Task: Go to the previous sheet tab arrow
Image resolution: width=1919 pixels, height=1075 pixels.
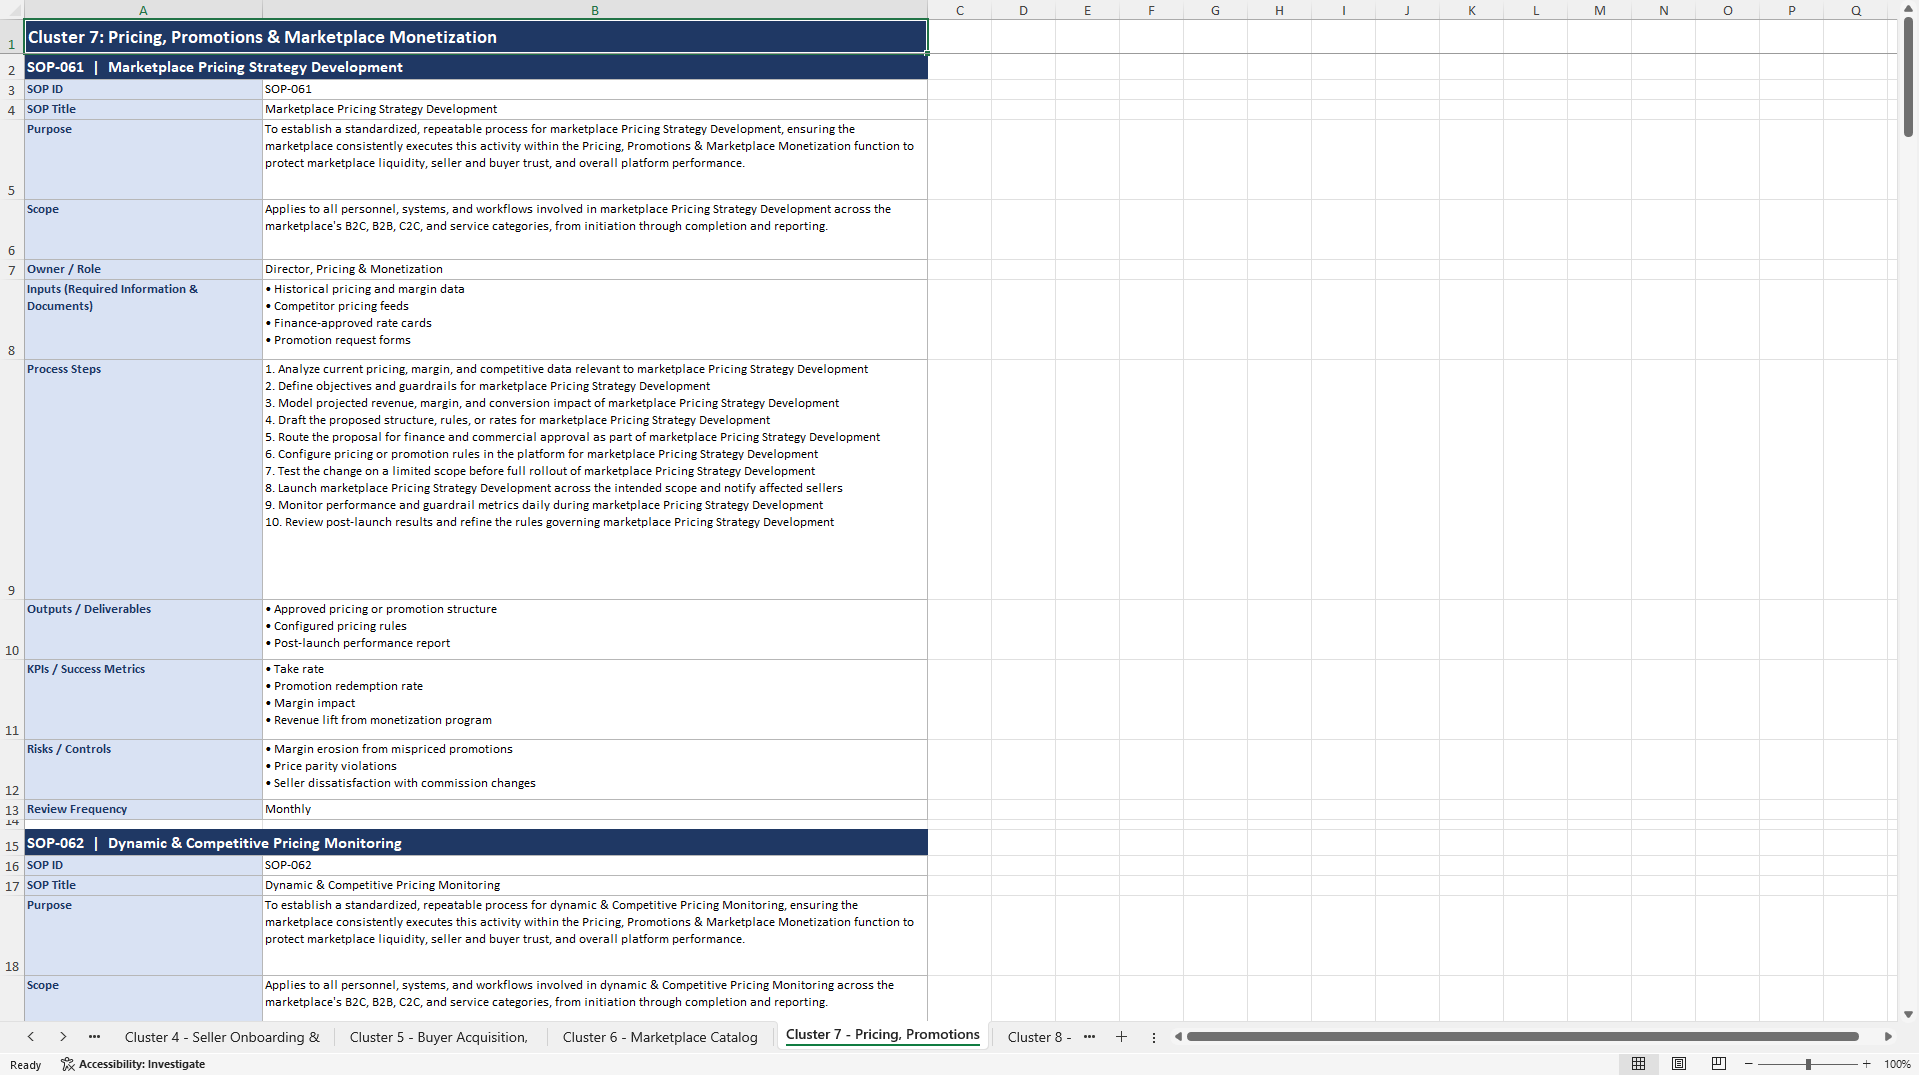Action: pos(31,1037)
